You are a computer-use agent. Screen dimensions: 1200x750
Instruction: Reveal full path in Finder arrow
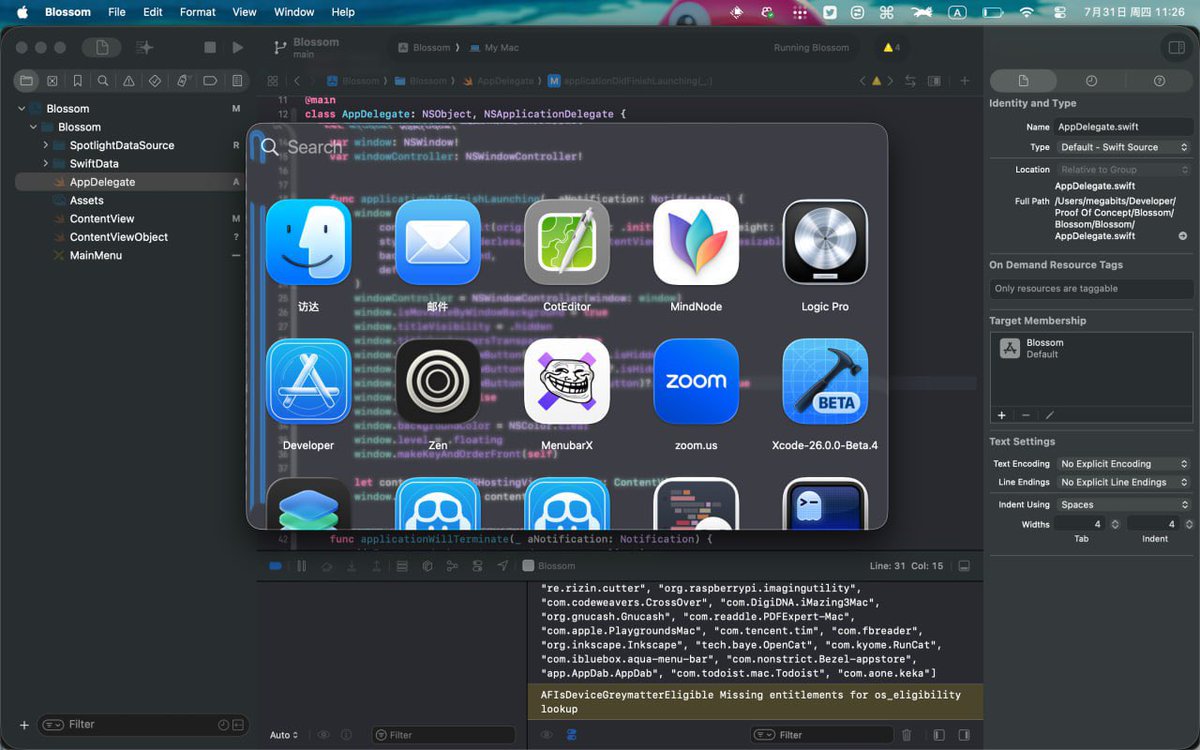[x=1183, y=236]
